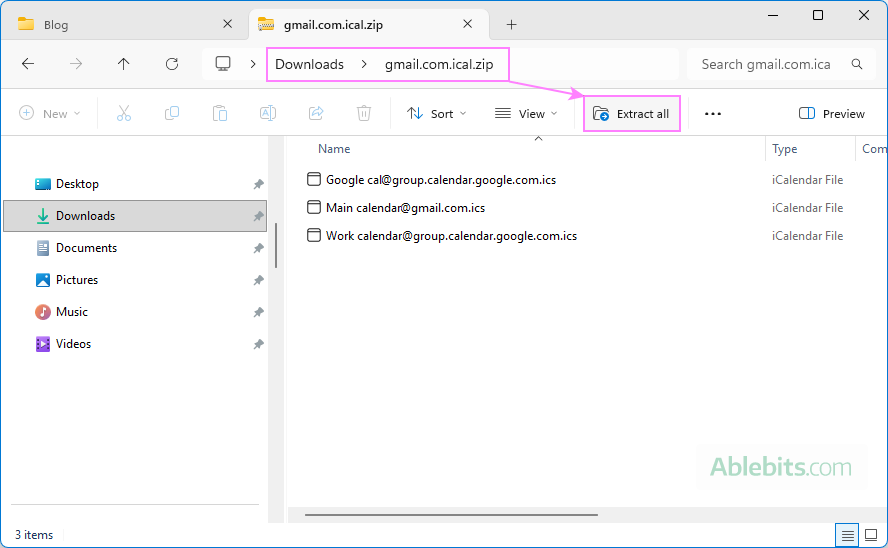The height and width of the screenshot is (548, 888).
Task: Open Downloads in the address bar
Action: [x=309, y=65]
